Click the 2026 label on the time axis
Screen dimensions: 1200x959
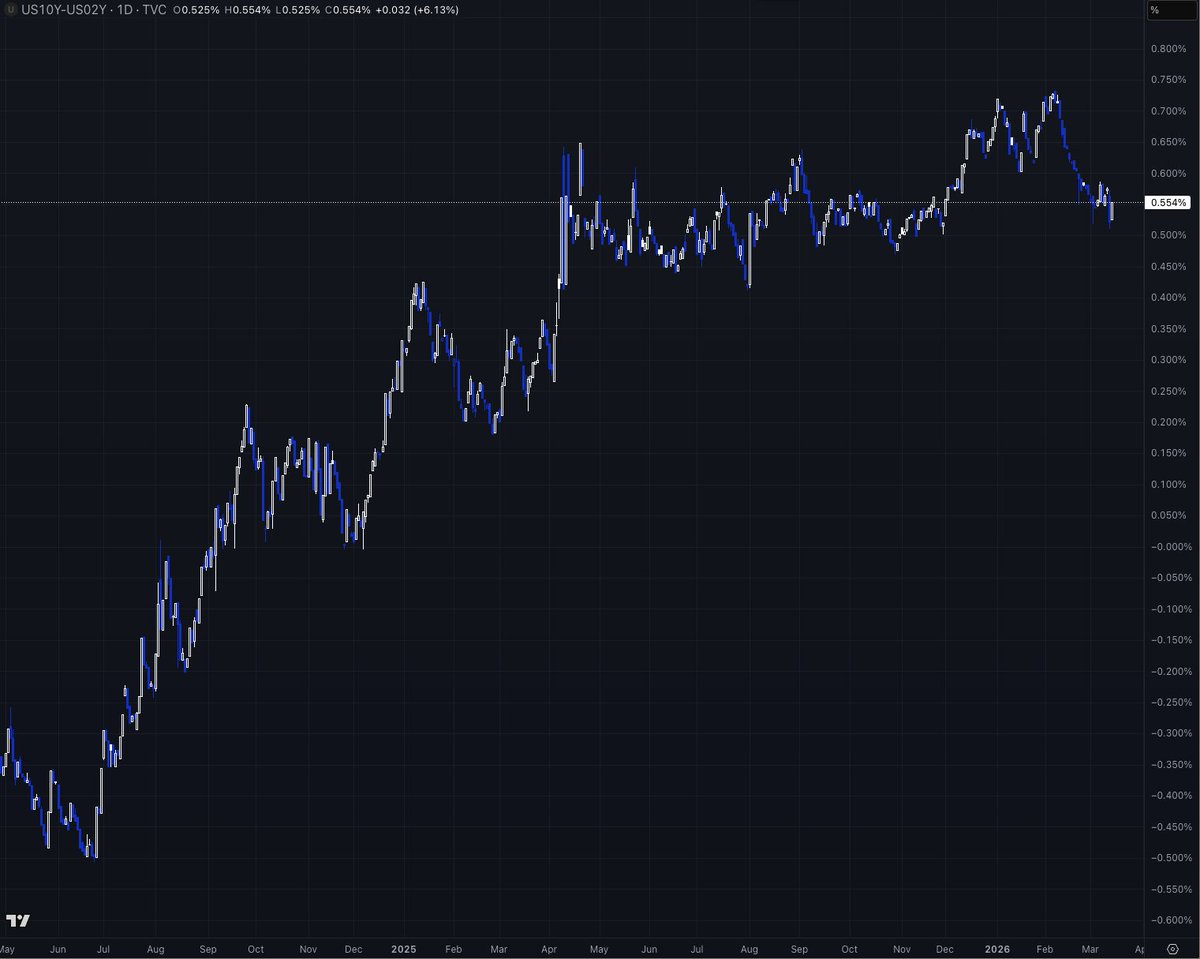[997, 948]
